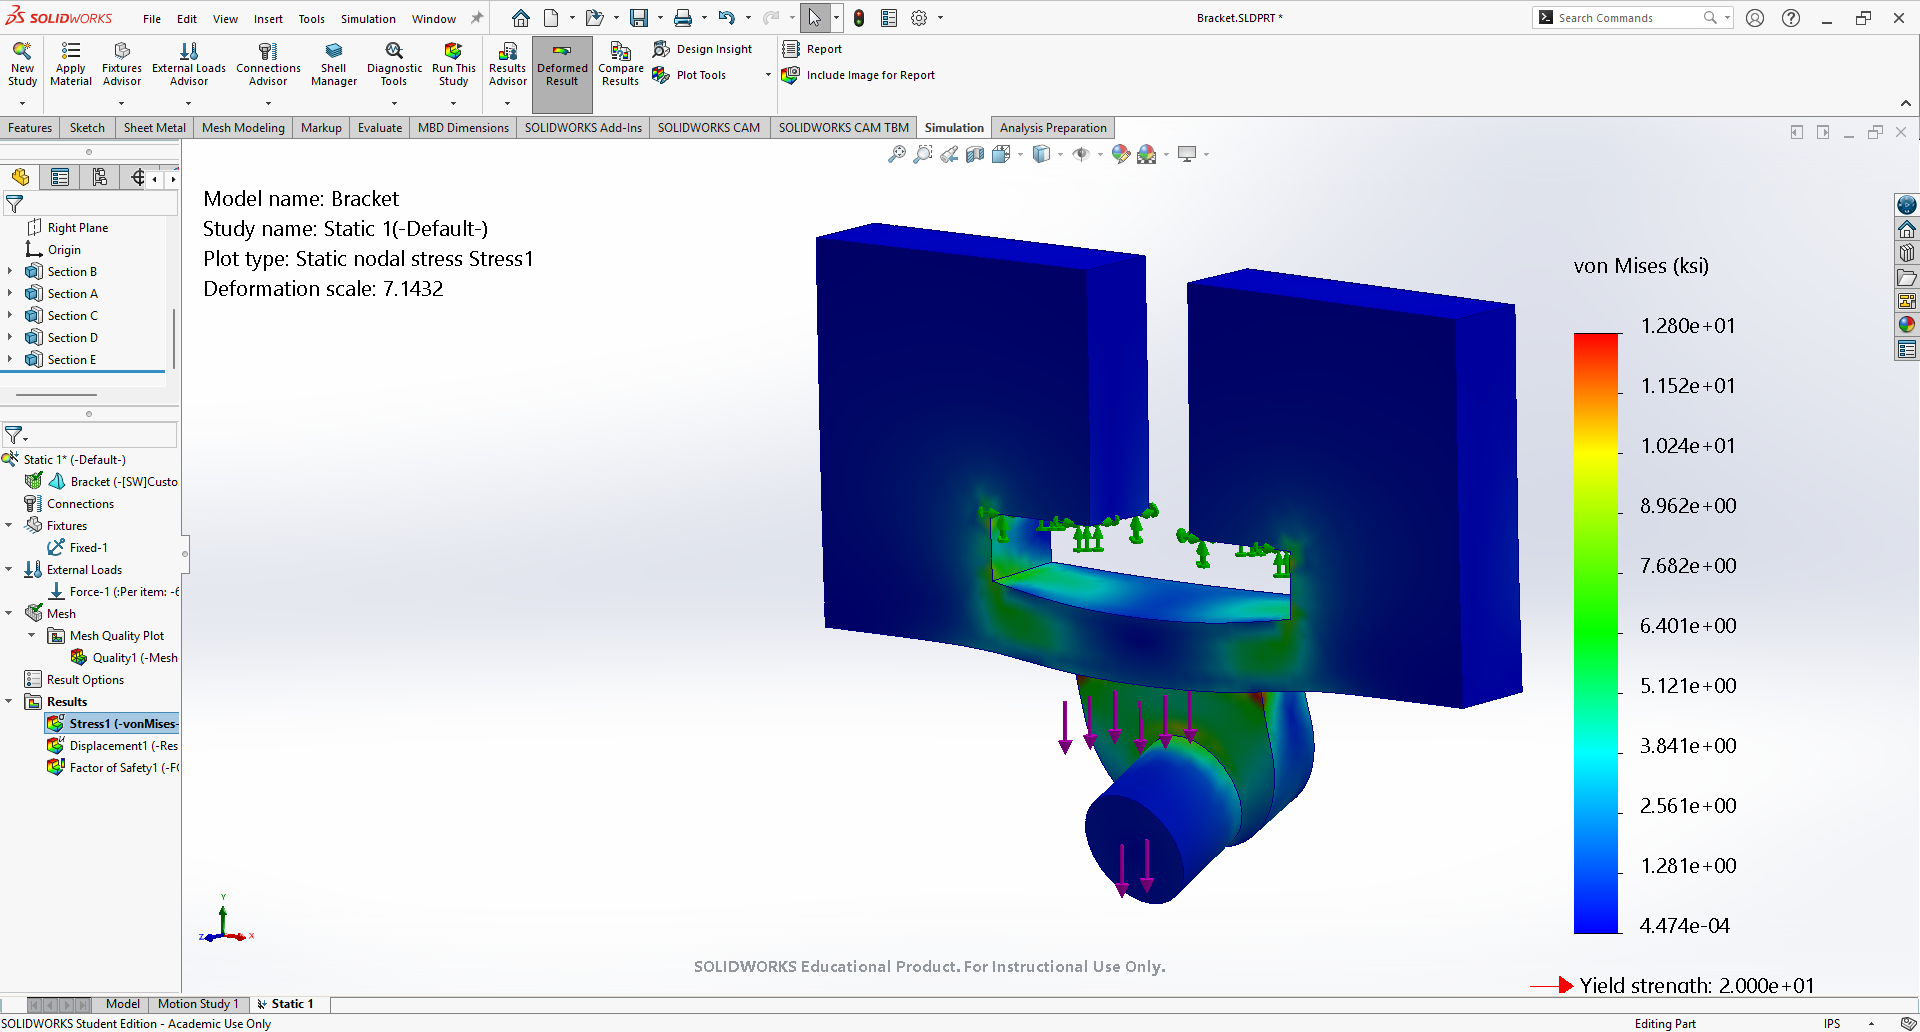1920x1032 pixels.
Task: Open the user account login icon
Action: point(1755,18)
